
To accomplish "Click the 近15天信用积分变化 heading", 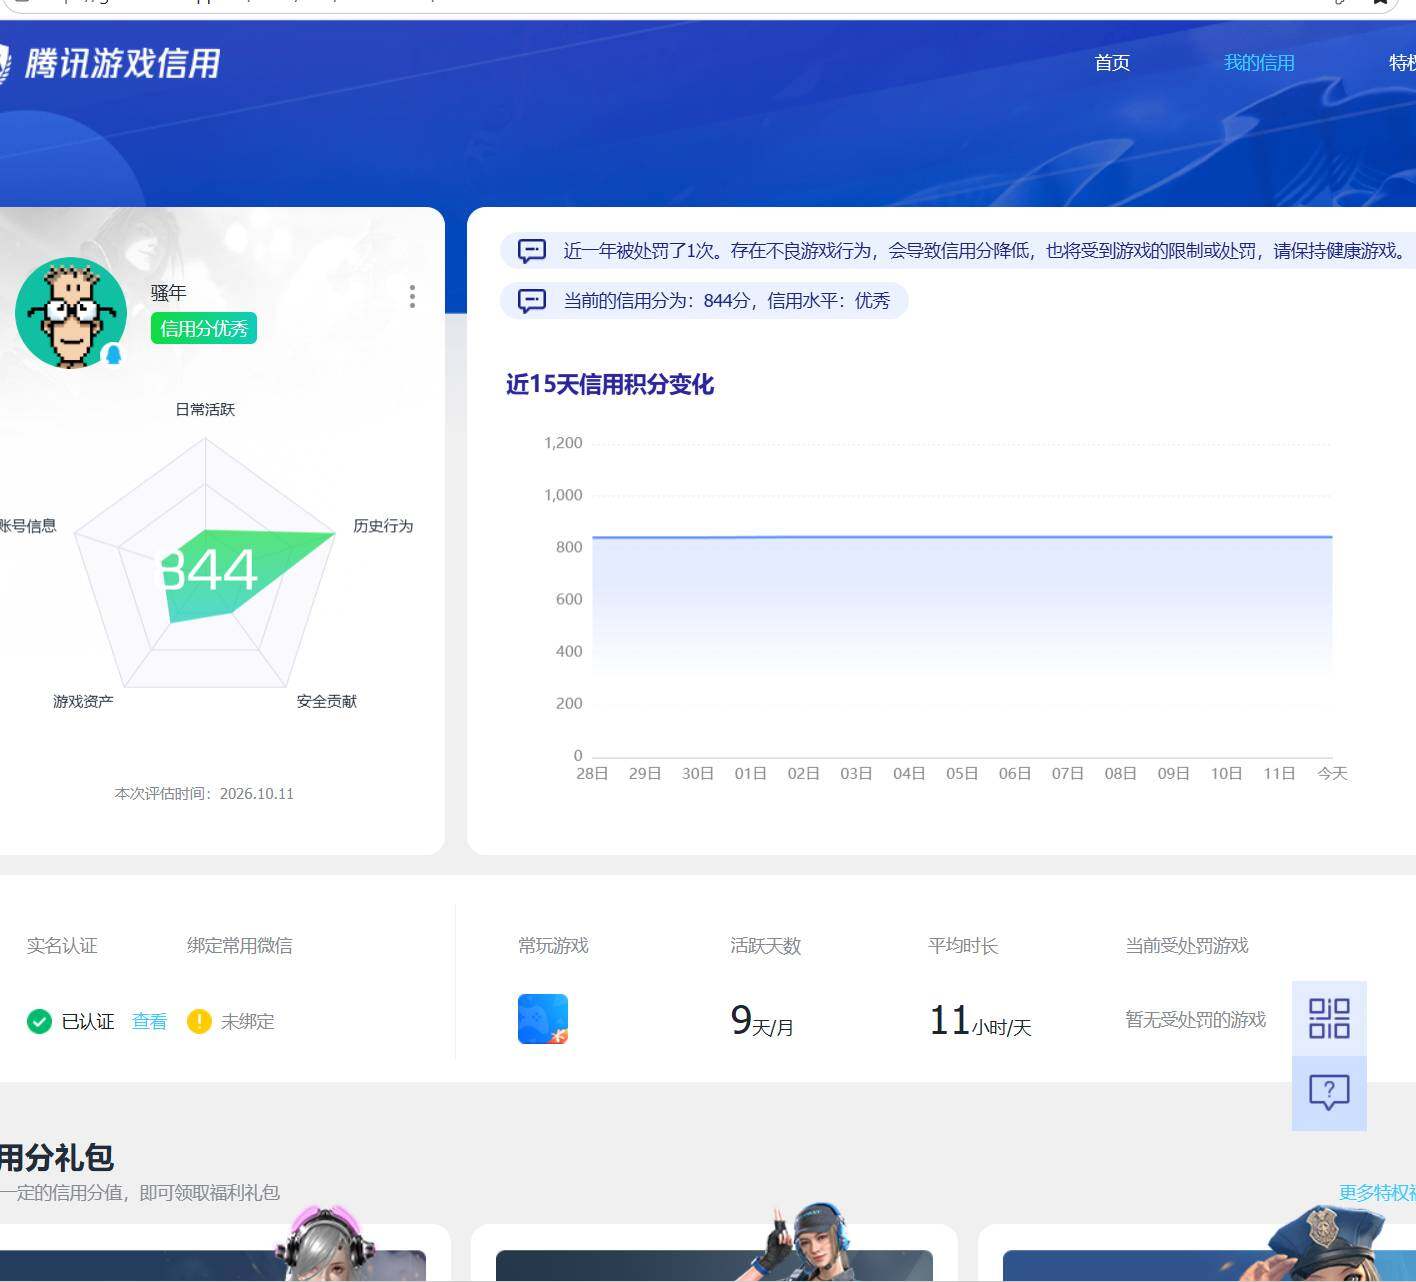I will [610, 385].
